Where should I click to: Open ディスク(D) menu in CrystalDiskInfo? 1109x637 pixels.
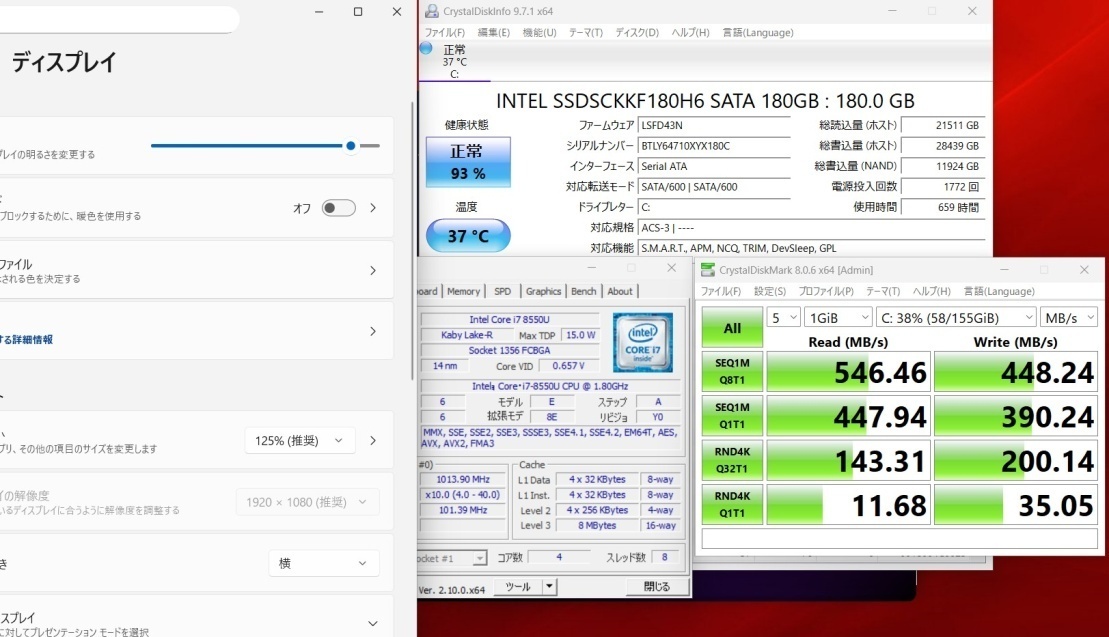pos(637,33)
